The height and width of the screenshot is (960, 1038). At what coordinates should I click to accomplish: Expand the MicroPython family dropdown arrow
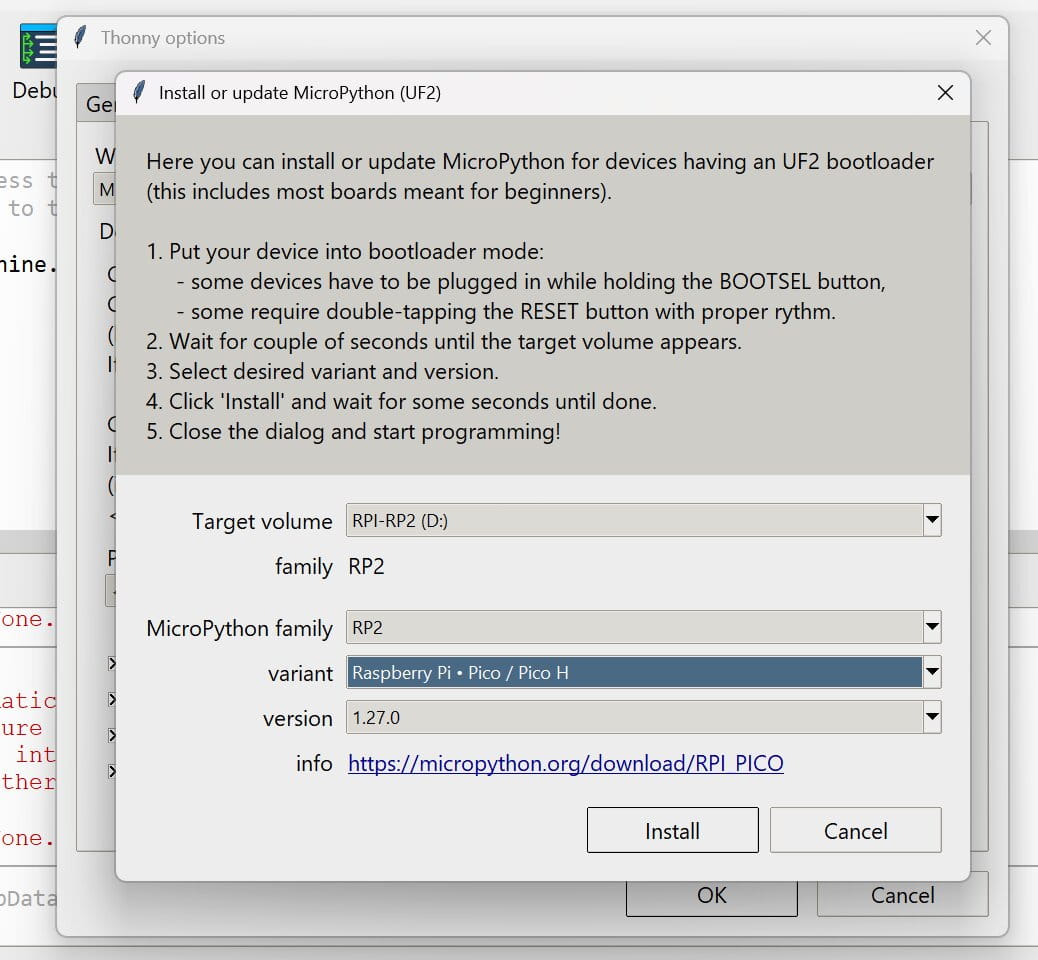tap(932, 627)
